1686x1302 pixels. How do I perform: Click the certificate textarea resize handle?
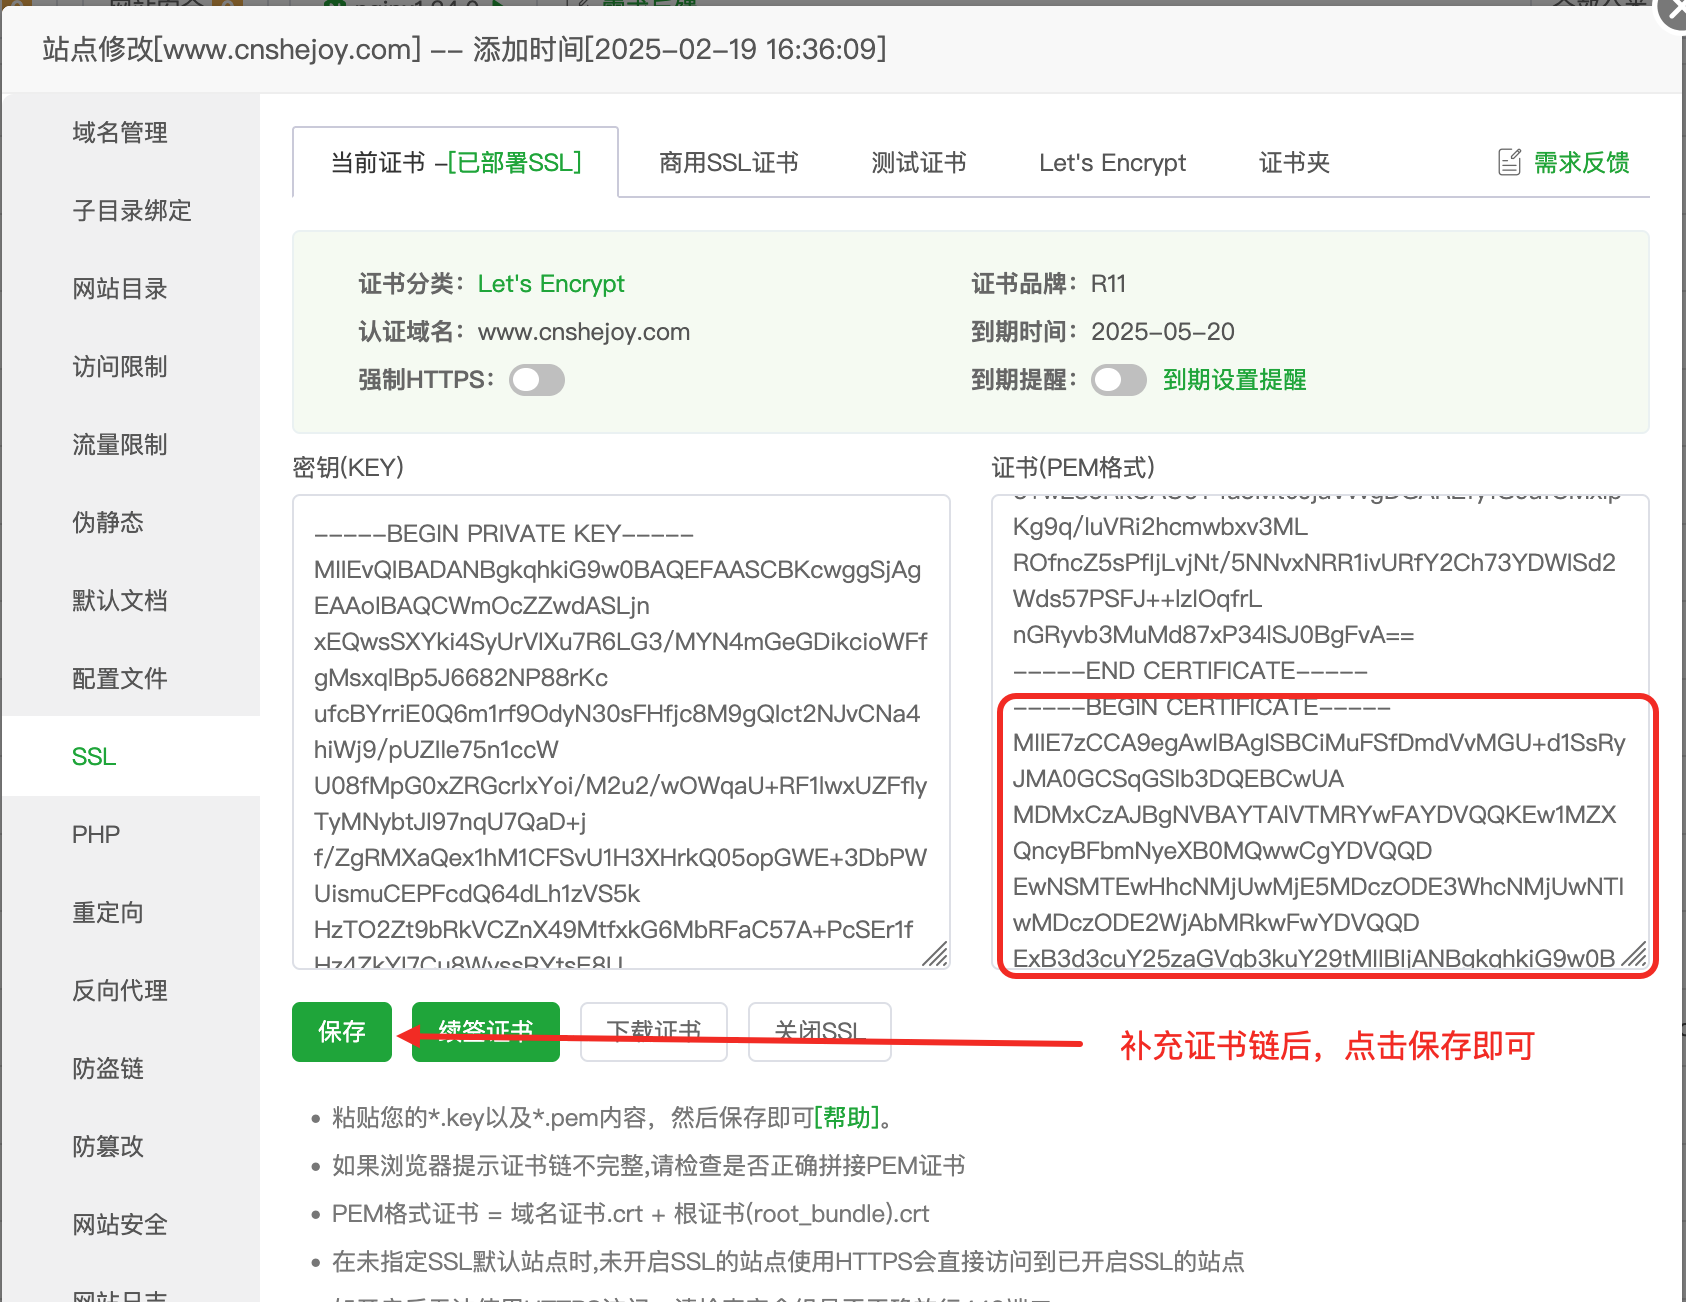pos(1633,955)
